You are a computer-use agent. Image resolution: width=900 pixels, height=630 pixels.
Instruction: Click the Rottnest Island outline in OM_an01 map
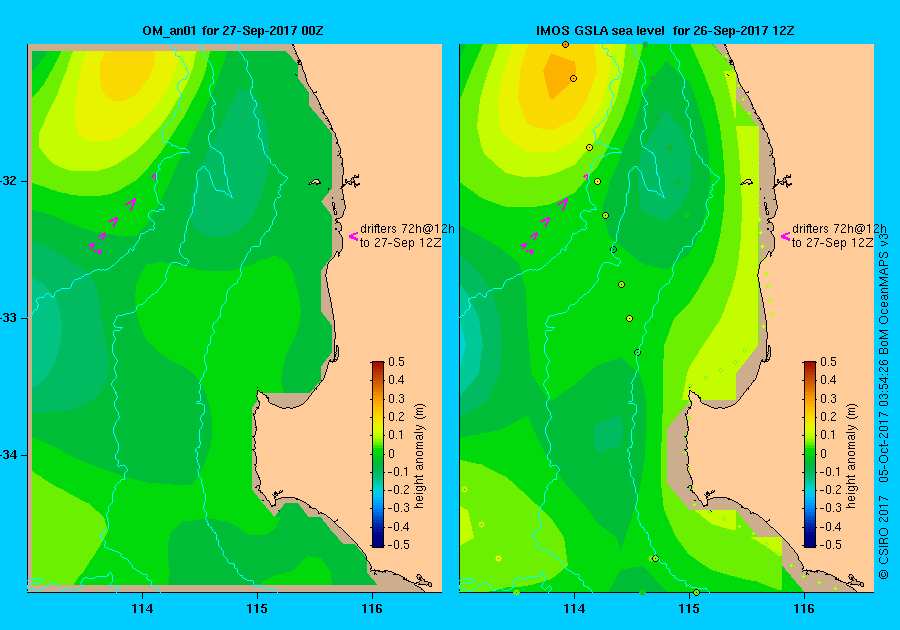pyautogui.click(x=315, y=182)
